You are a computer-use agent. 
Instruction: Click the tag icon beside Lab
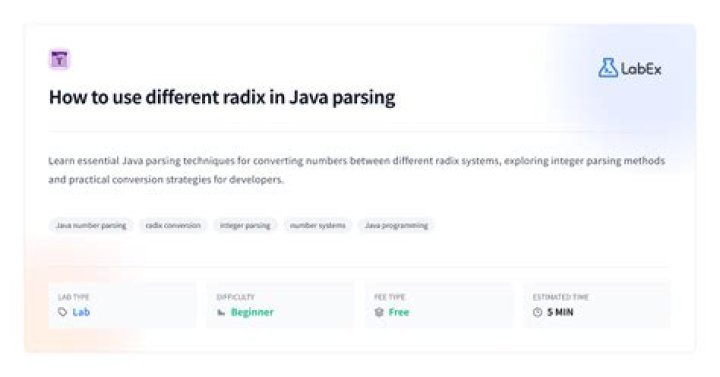62,312
